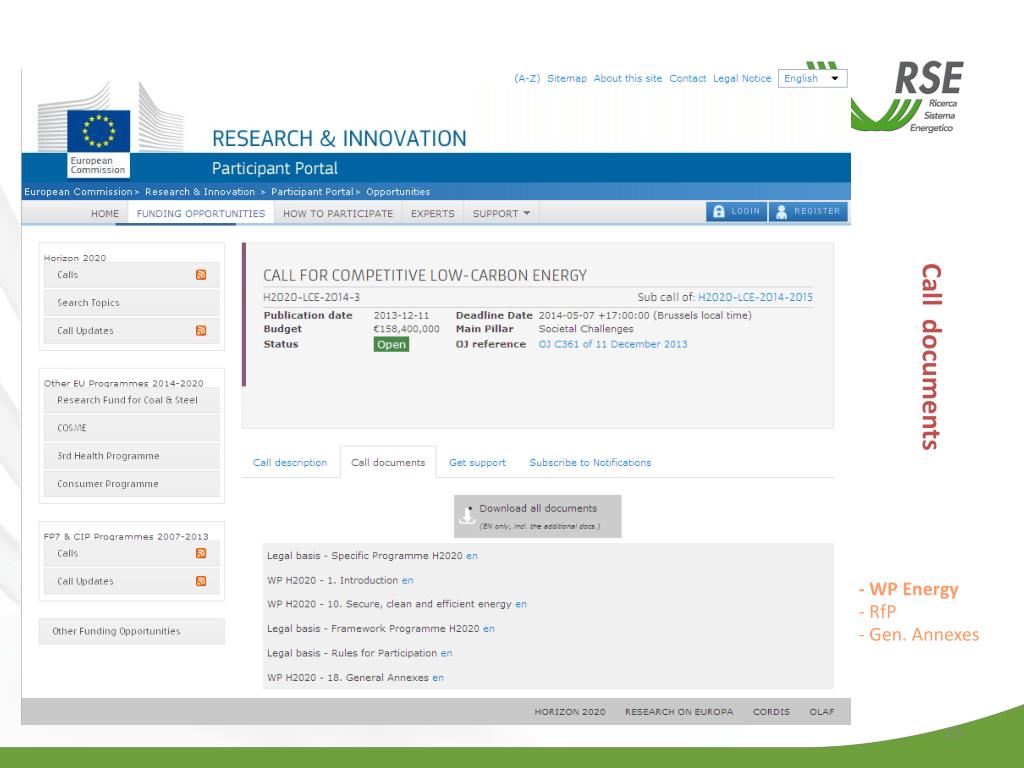Switch to the Call description tab
Screen dimensions: 1024x768
[290, 462]
